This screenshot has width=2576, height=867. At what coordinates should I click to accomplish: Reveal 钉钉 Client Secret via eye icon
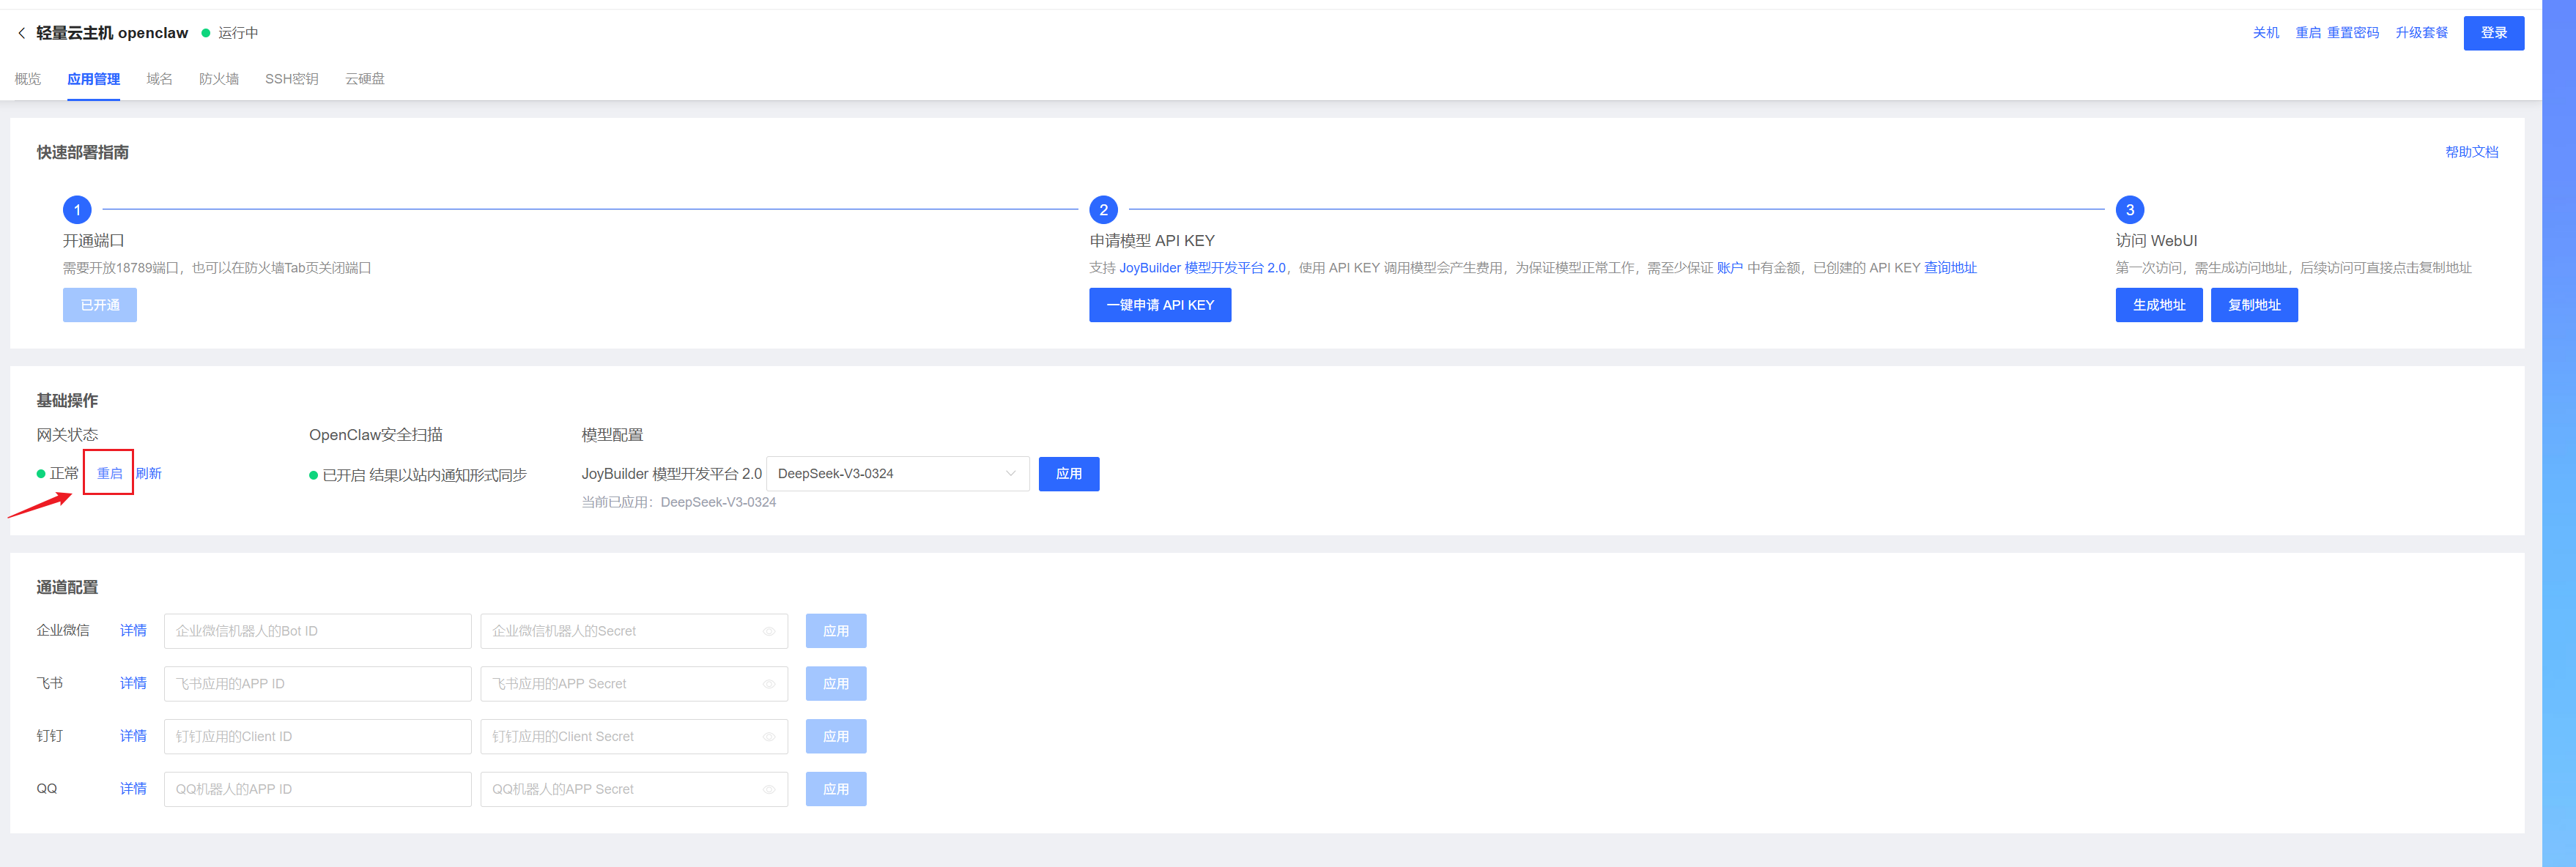click(x=769, y=737)
